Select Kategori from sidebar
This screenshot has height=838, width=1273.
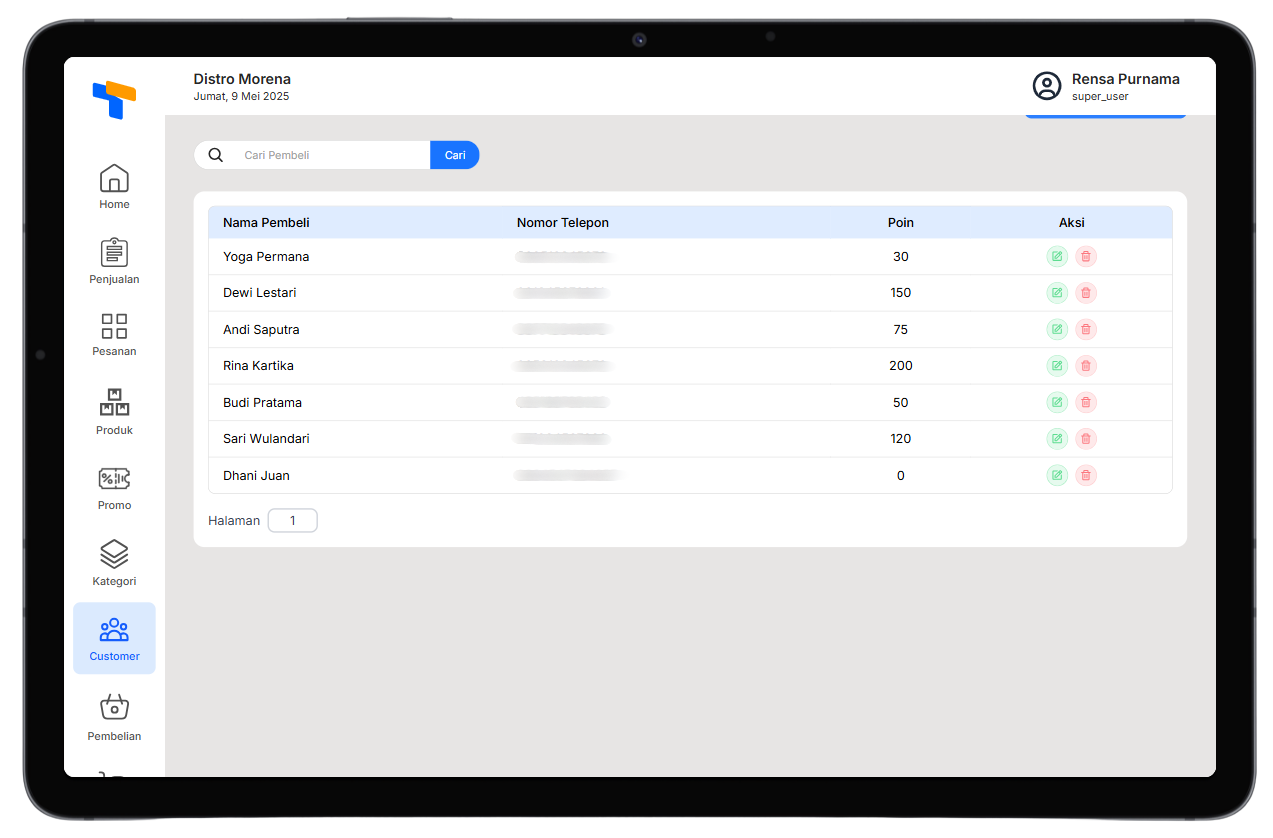coord(114,563)
